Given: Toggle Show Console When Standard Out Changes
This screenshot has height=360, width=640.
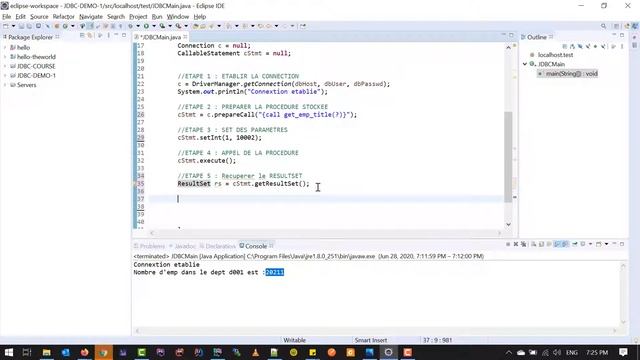Looking at the screenshot, I should click(x=557, y=244).
